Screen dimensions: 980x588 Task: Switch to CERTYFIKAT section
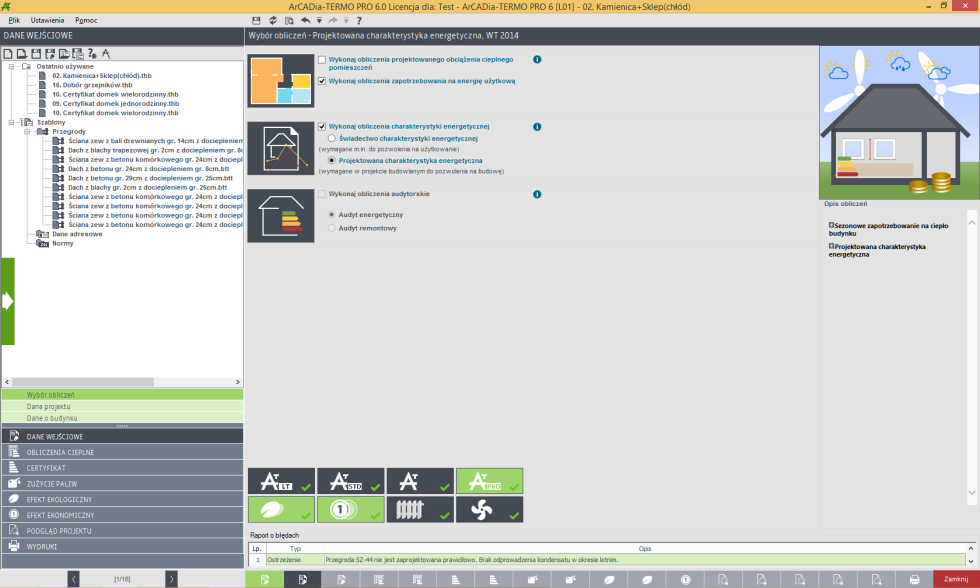[122, 468]
